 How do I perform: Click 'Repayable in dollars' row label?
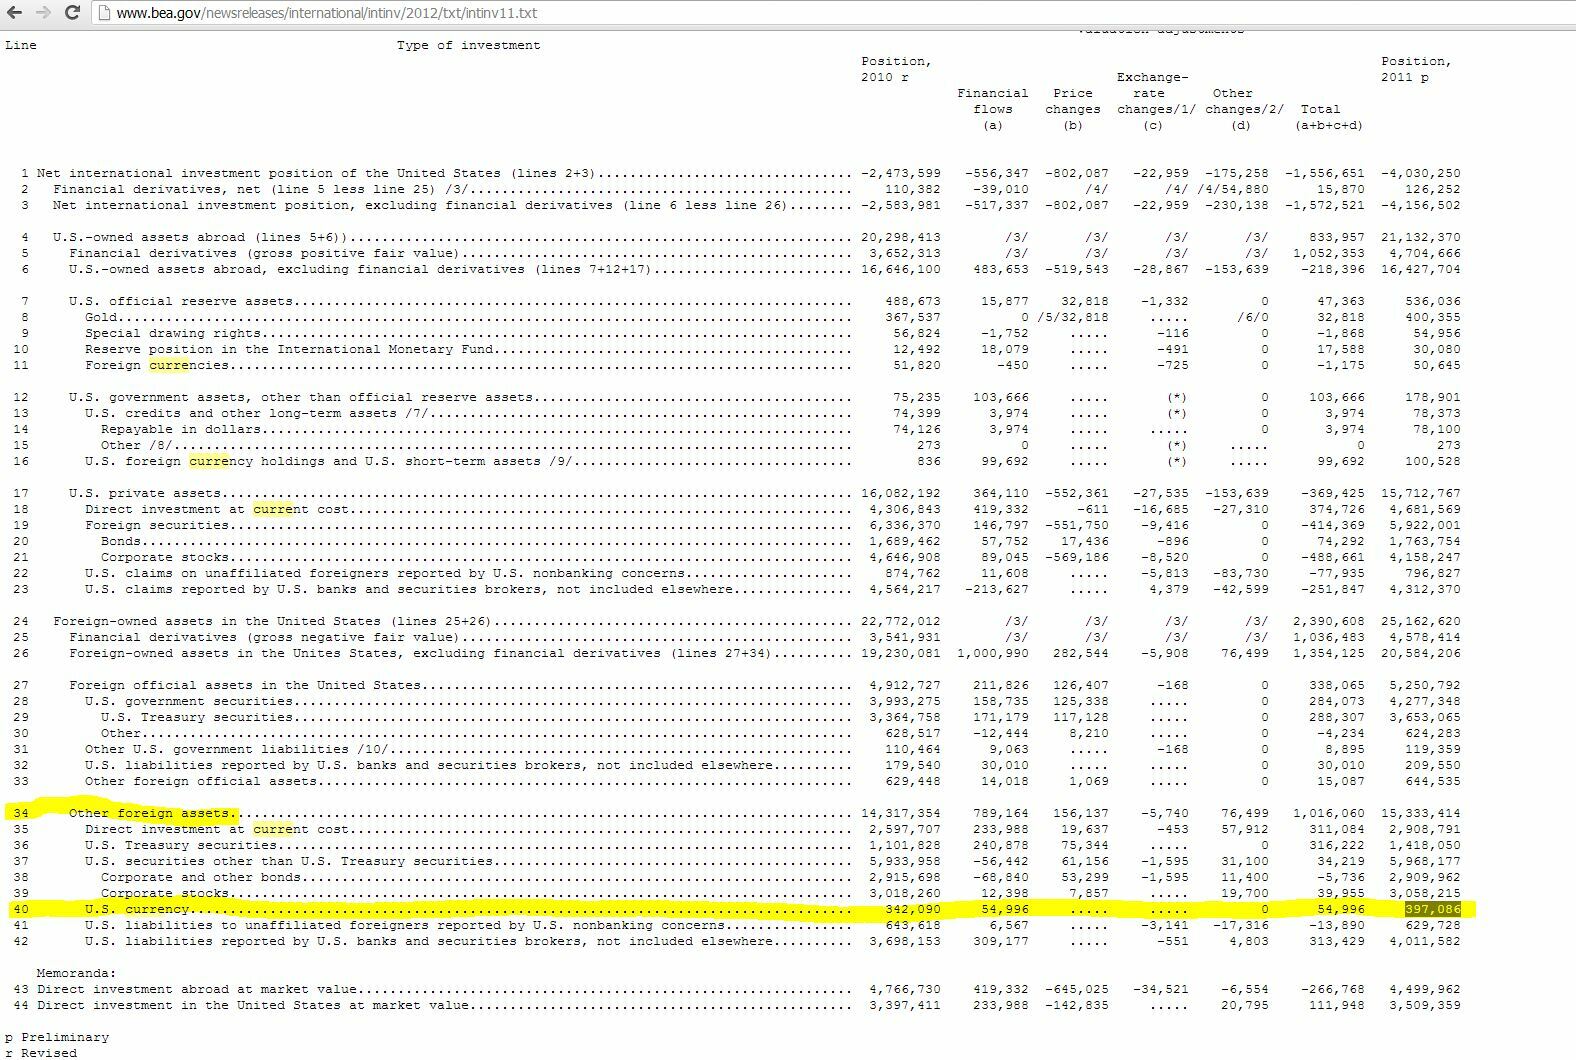[181, 430]
